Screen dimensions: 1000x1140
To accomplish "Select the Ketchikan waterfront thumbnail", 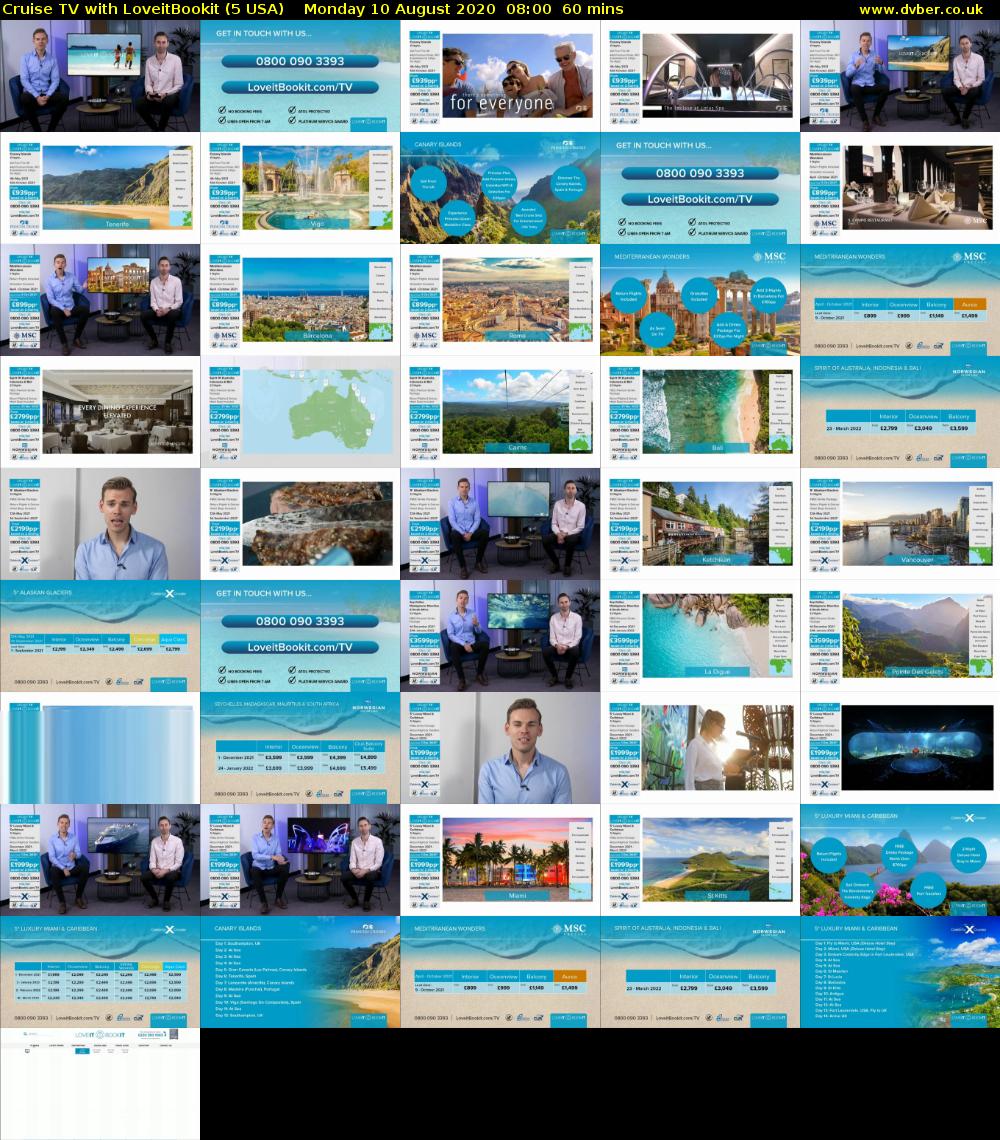I will click(700, 523).
